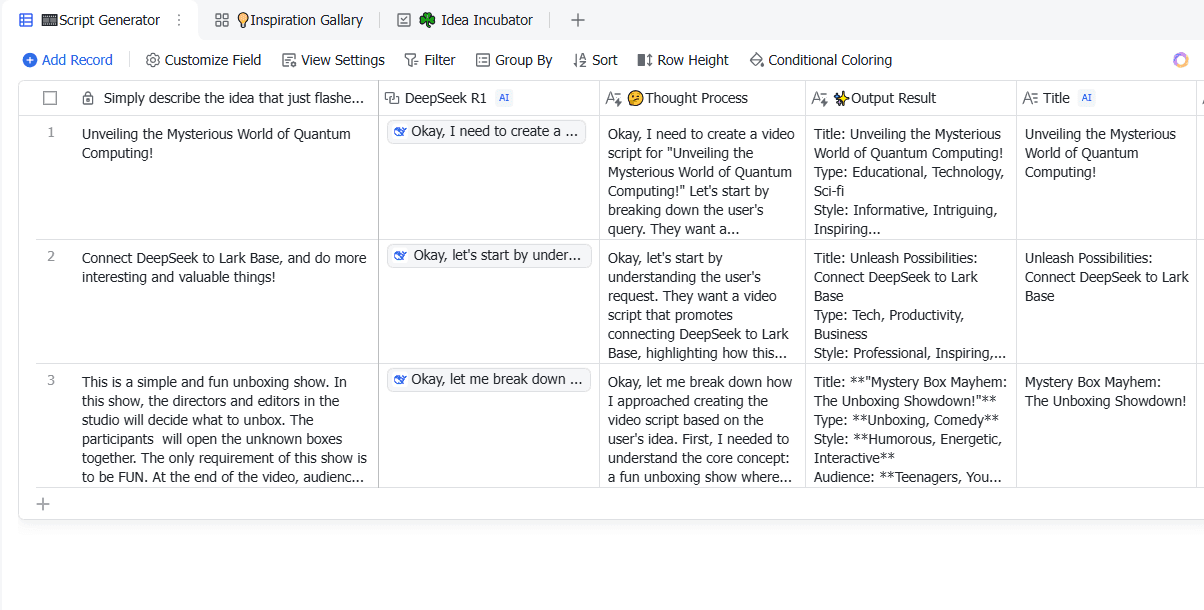Open 'Okay, let me break down ...' chip
Image resolution: width=1204 pixels, height=610 pixels.
click(488, 379)
